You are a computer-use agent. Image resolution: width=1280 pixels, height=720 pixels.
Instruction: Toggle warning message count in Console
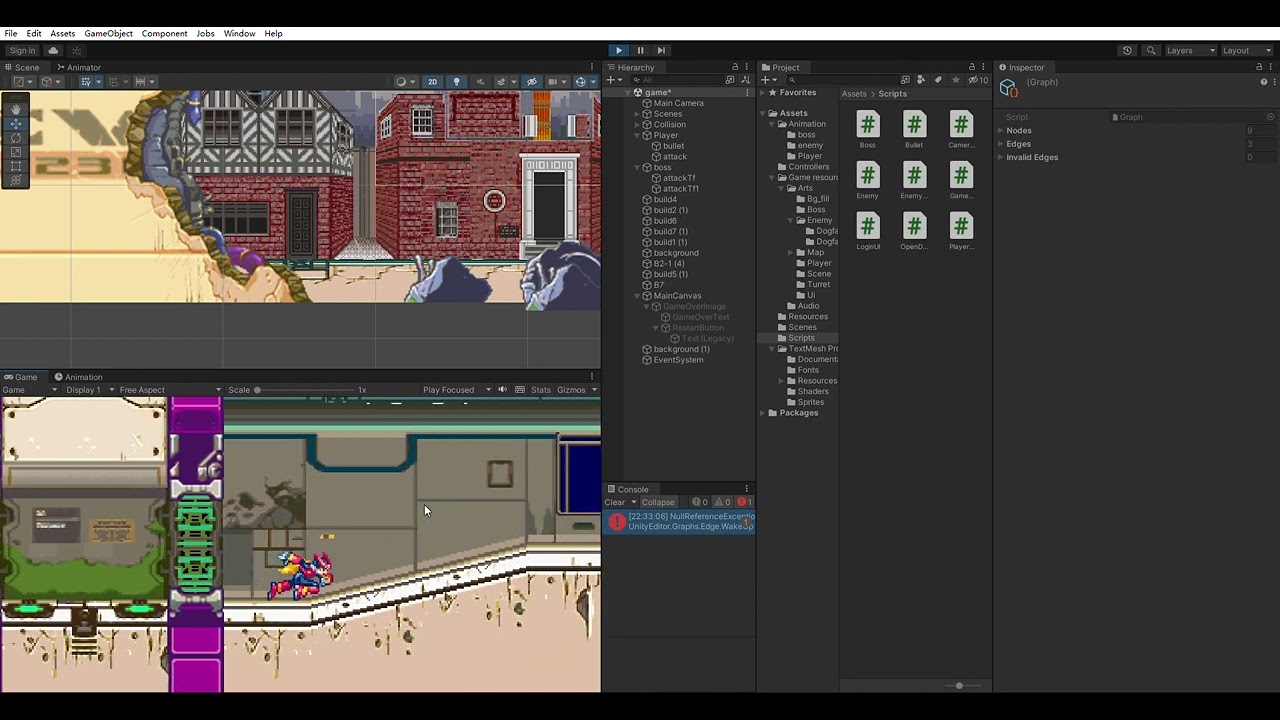point(722,502)
